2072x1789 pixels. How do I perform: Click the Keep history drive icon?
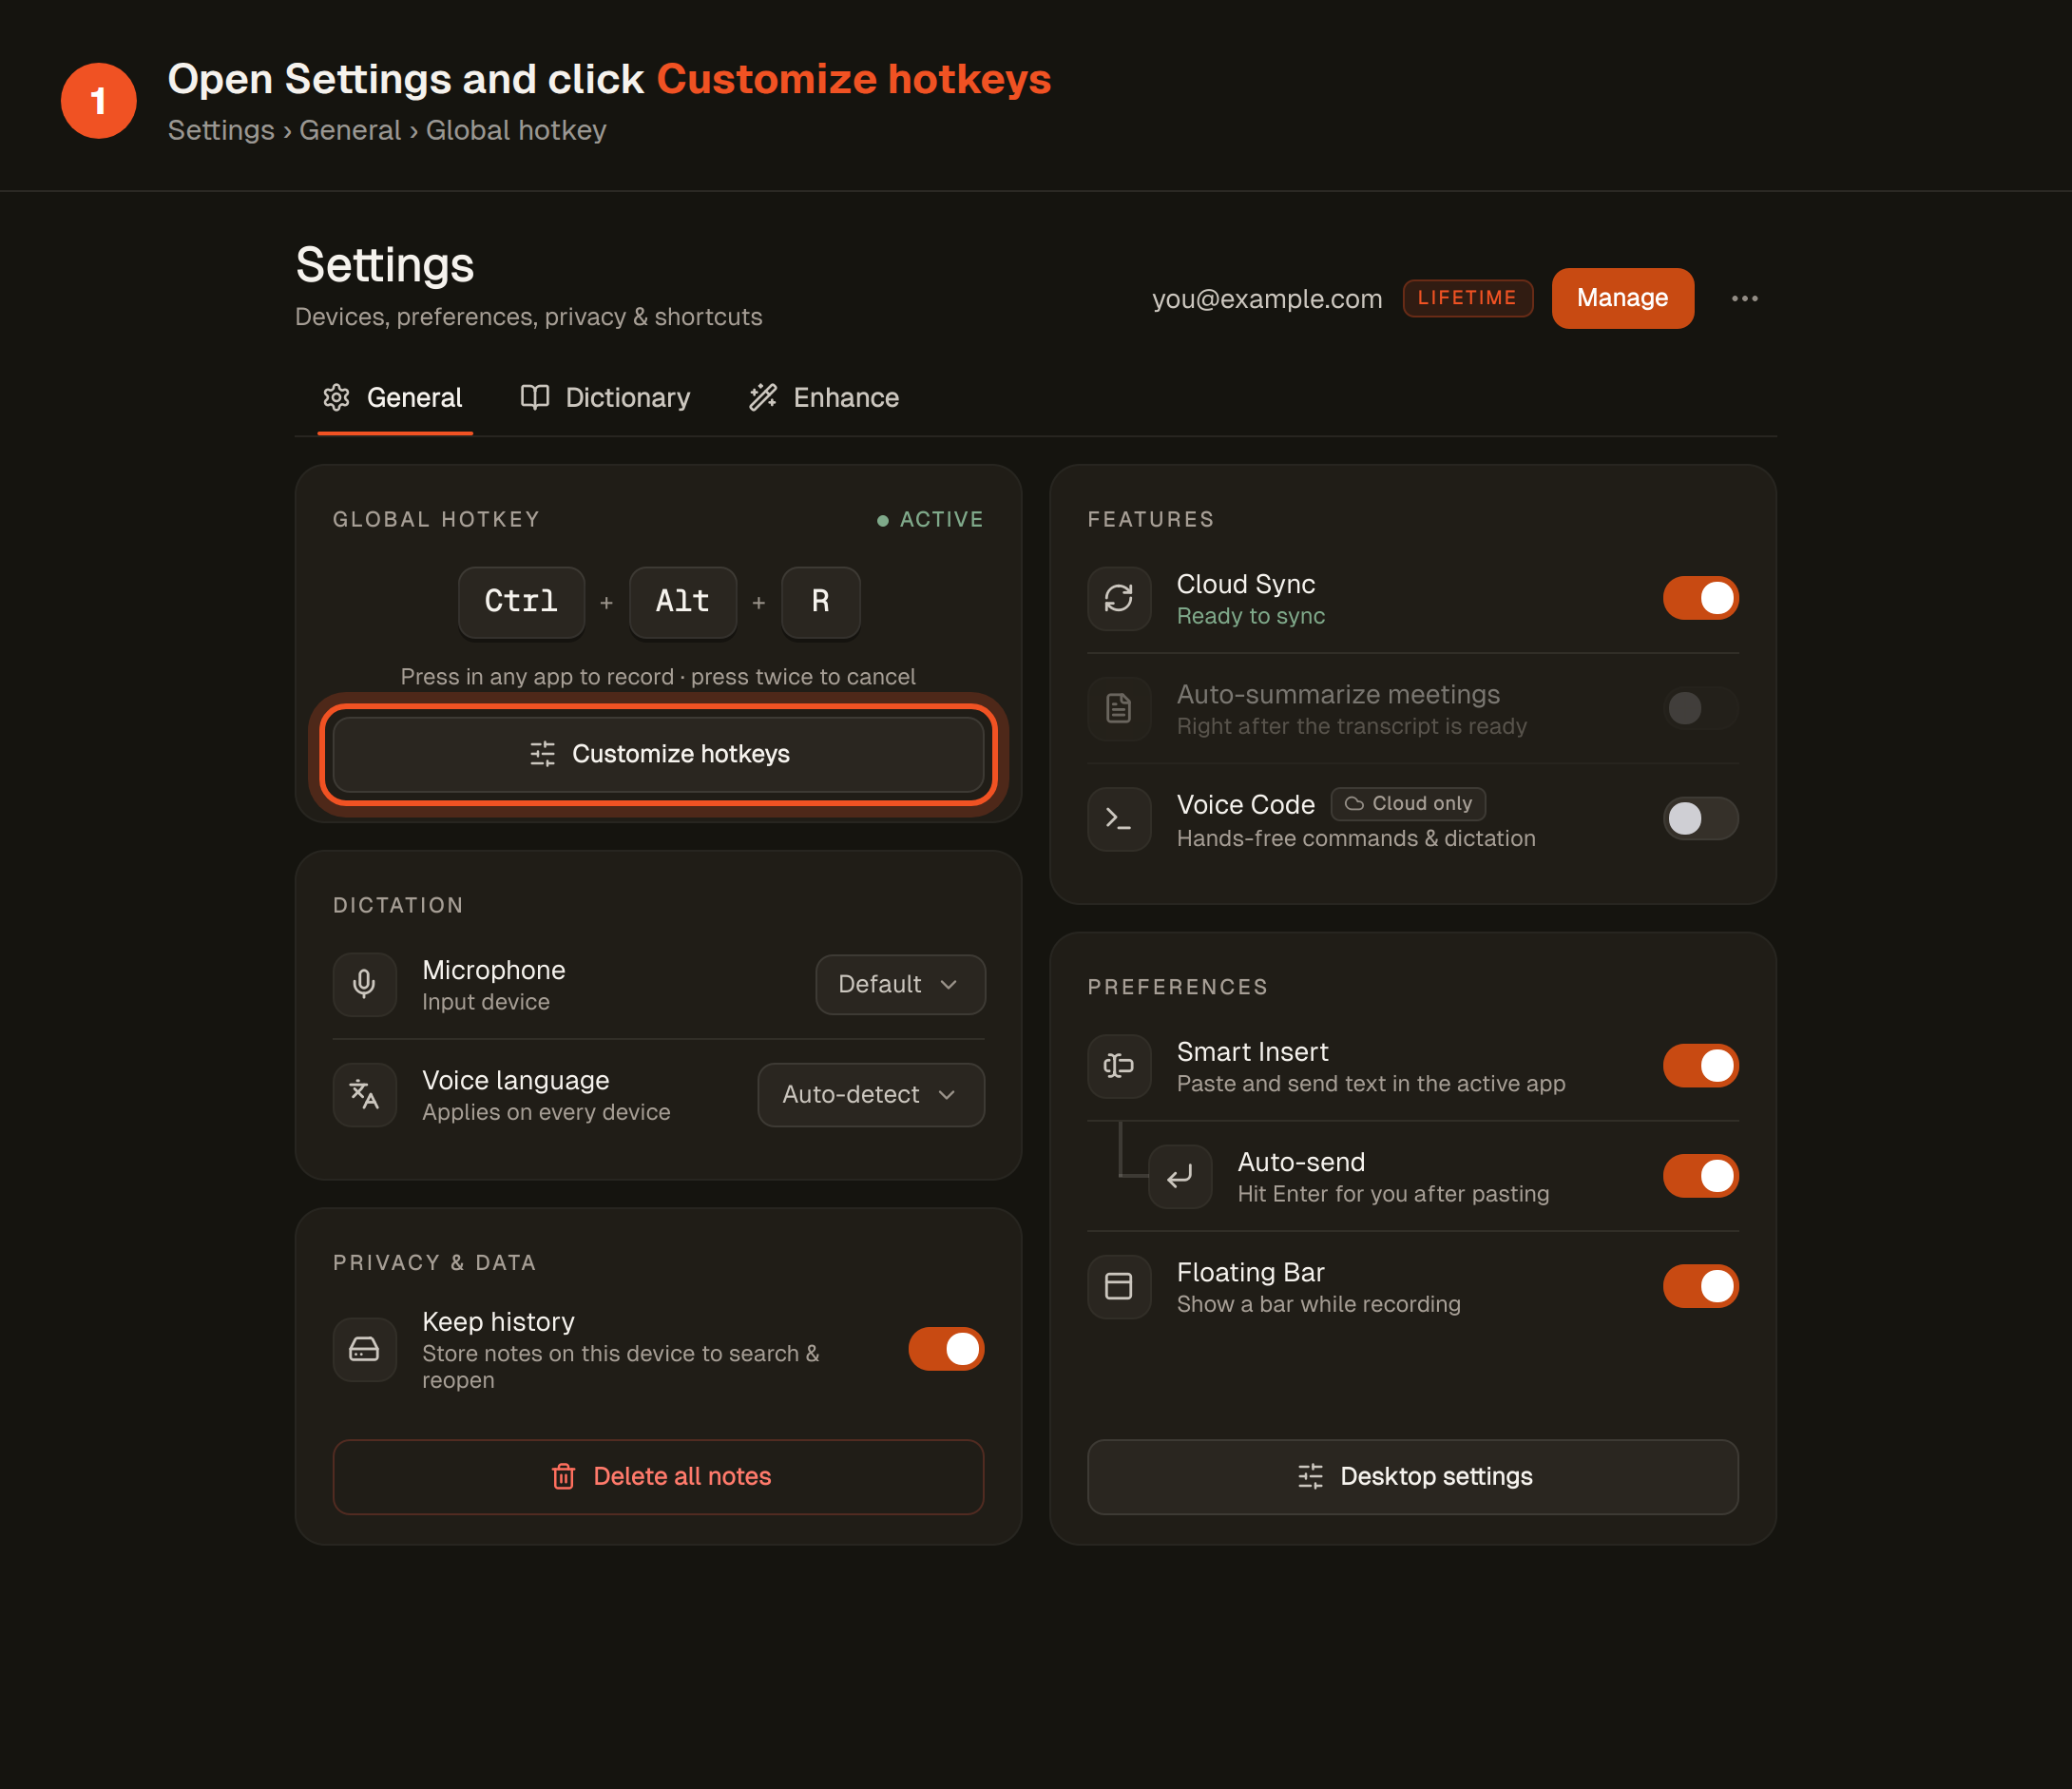coord(364,1350)
